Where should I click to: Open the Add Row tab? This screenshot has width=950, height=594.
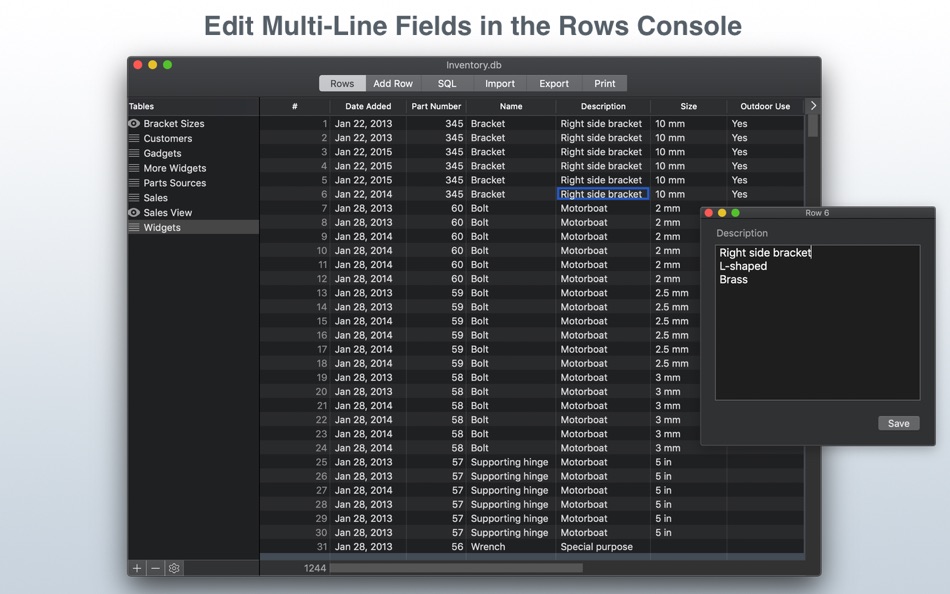pos(393,84)
